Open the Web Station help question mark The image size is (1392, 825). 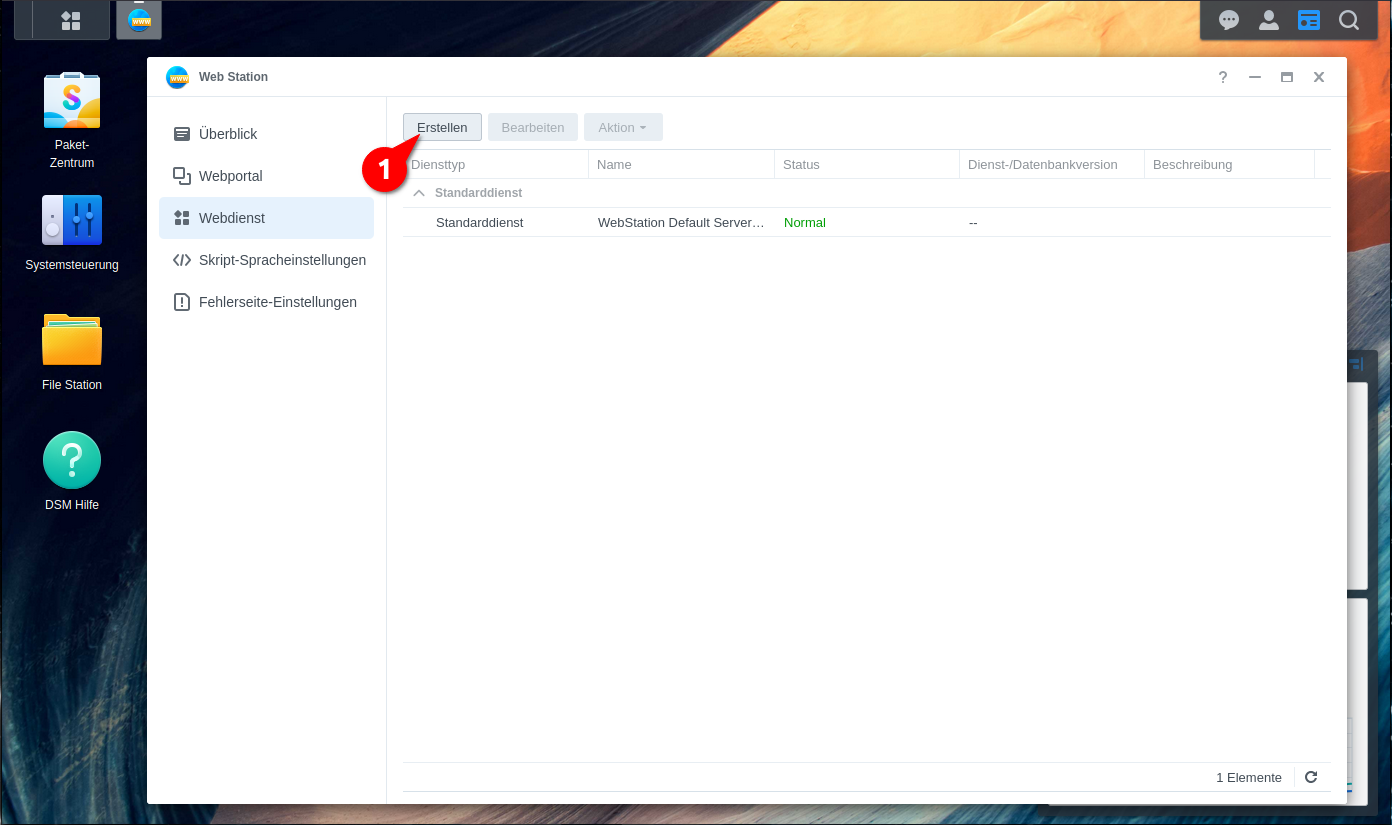(1223, 77)
